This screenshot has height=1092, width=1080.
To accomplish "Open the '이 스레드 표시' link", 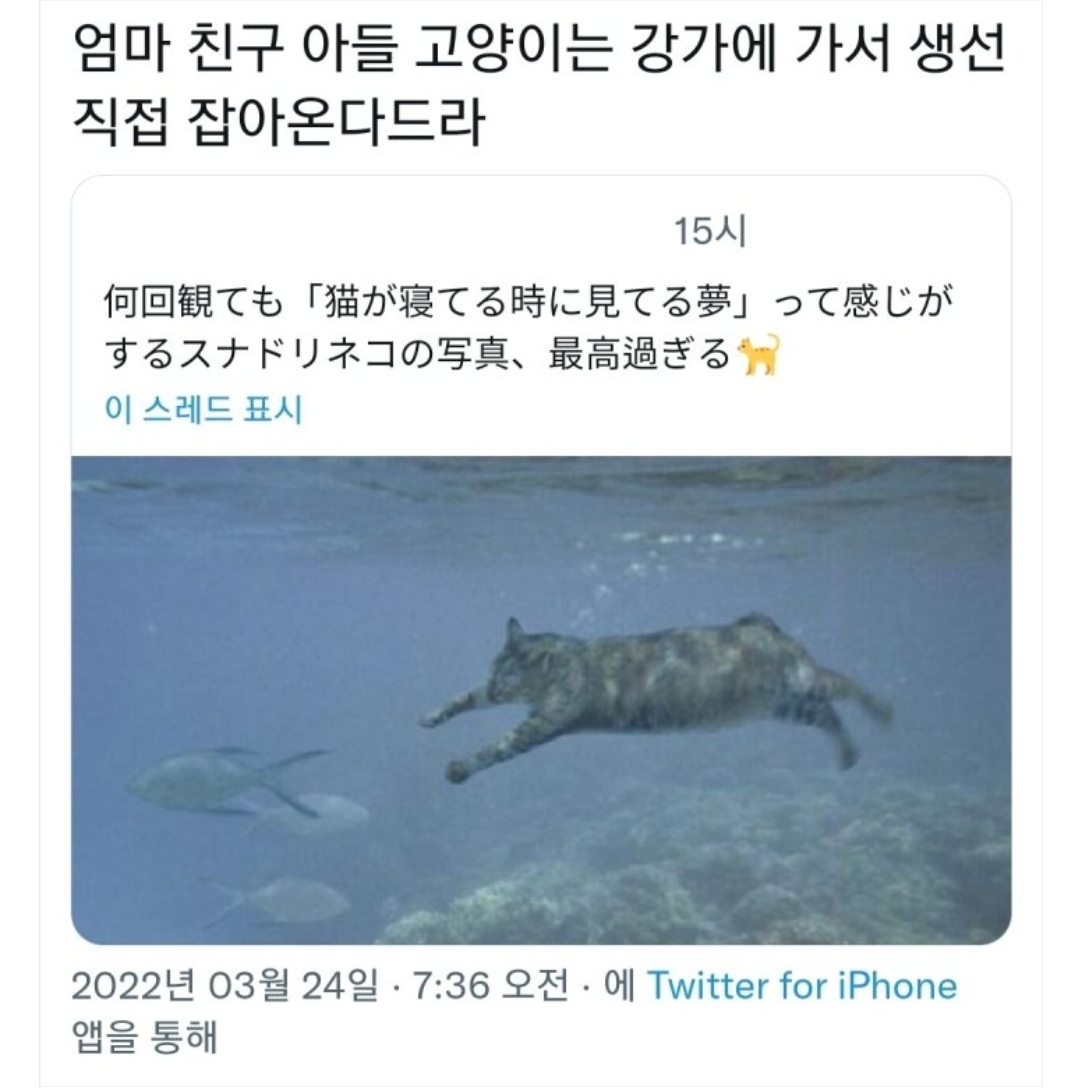I will coord(202,410).
